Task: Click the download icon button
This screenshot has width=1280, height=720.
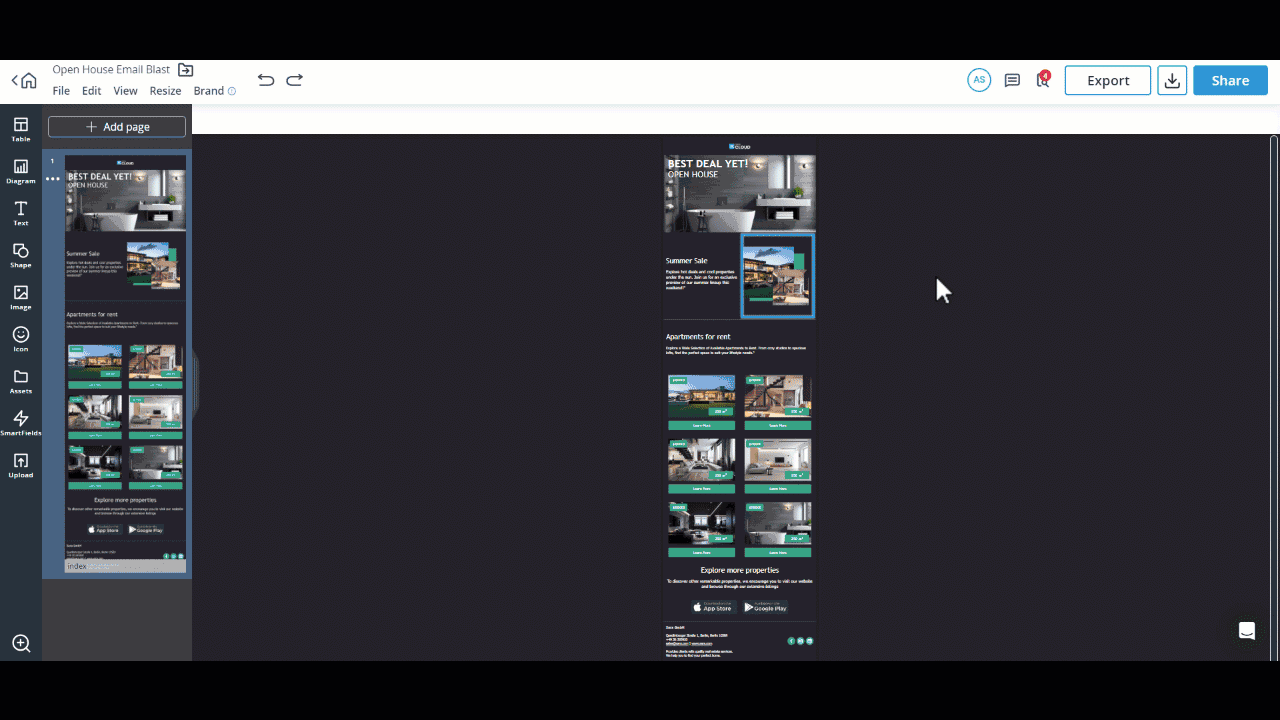Action: 1172,80
